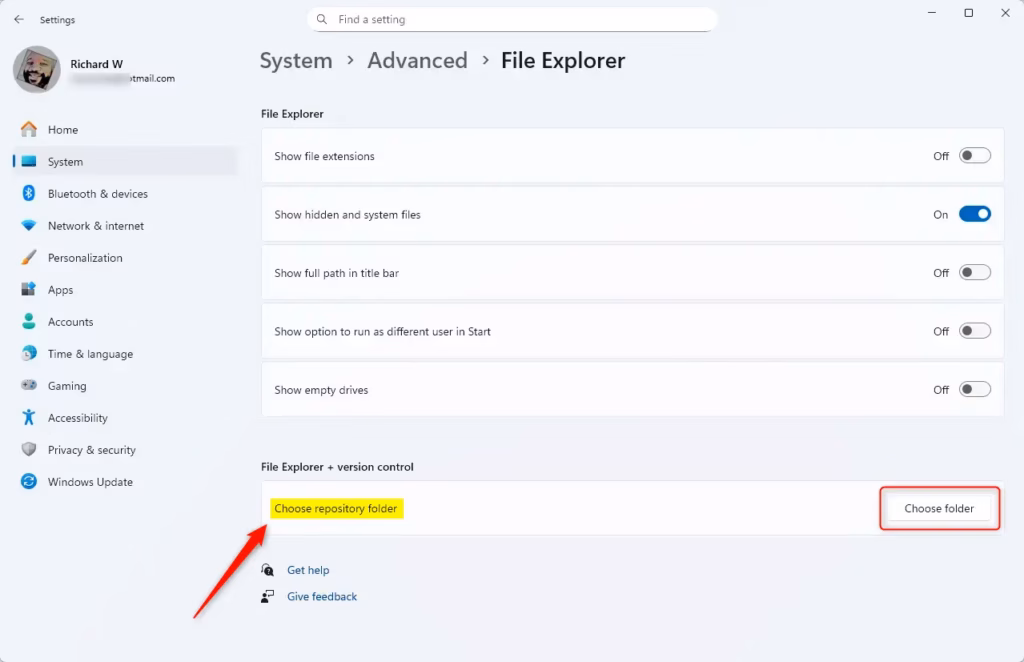Close the Settings window

[1005, 13]
